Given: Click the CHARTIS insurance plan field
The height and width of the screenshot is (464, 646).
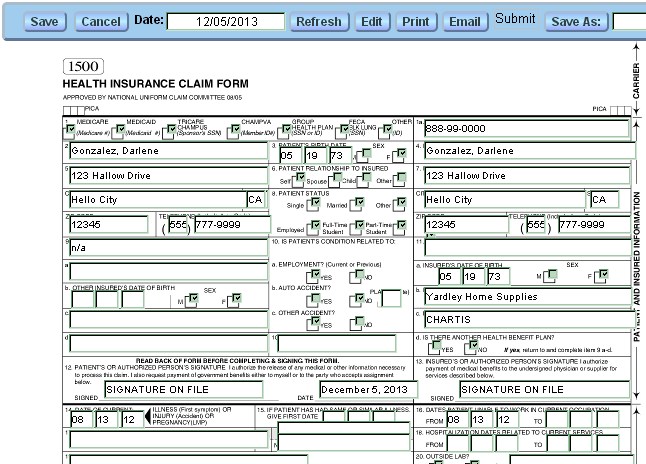Looking at the screenshot, I should pos(525,321).
